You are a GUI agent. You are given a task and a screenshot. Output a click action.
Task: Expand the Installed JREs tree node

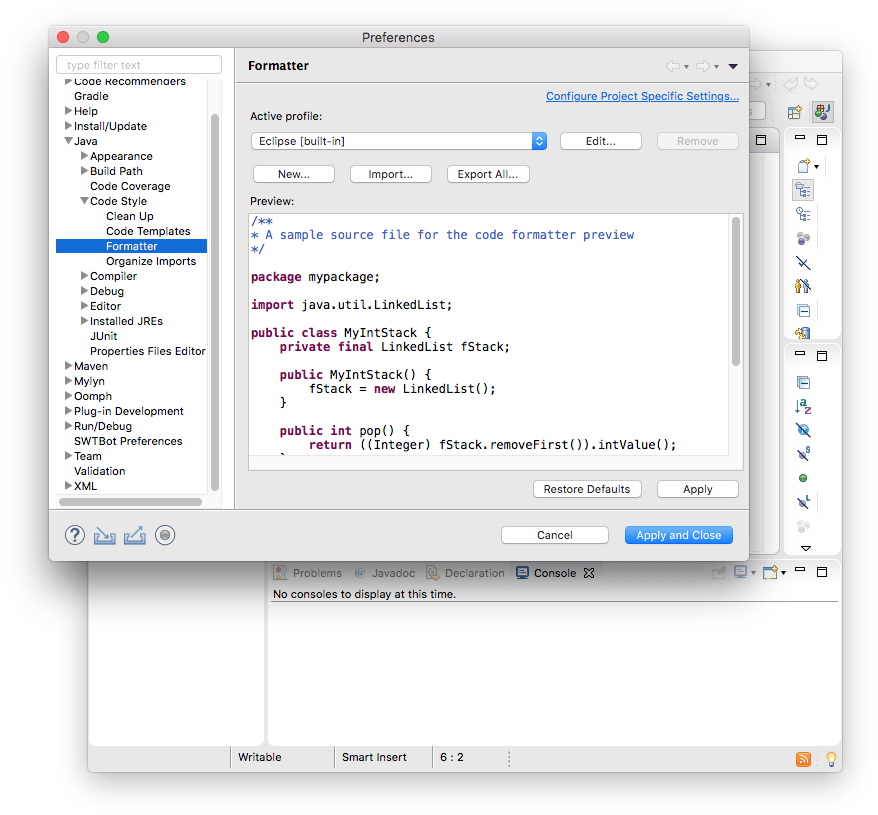click(x=84, y=320)
